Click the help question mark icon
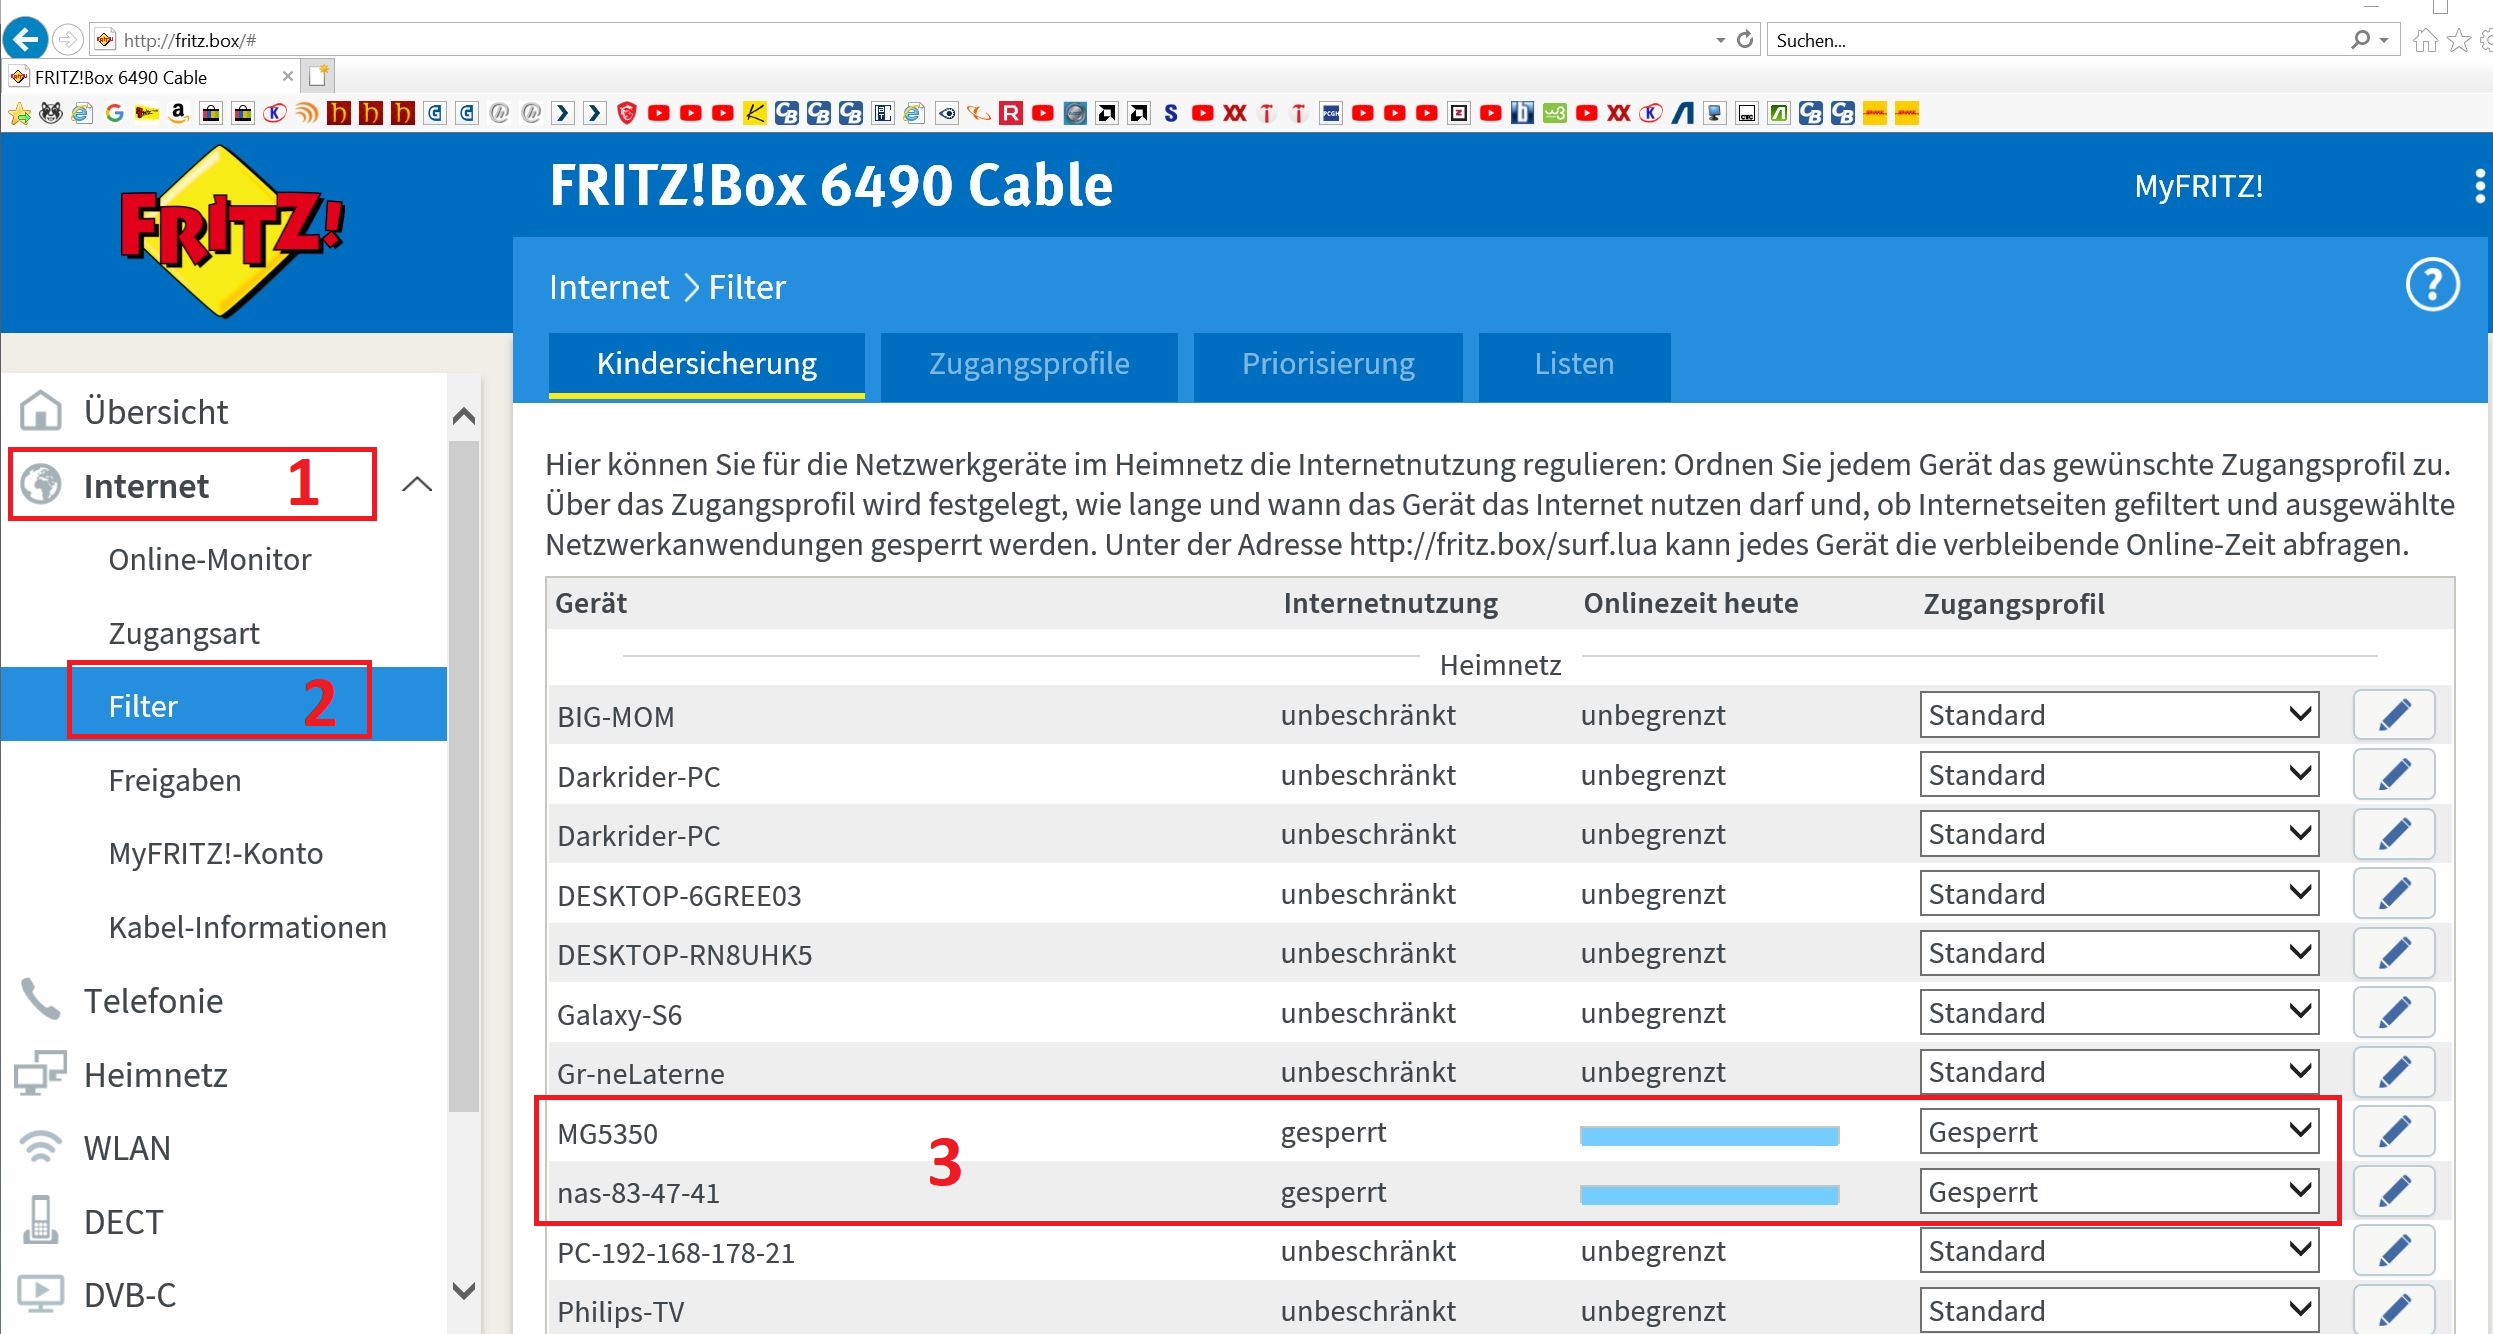Screen dimensions: 2493x1334 click(x=2431, y=286)
